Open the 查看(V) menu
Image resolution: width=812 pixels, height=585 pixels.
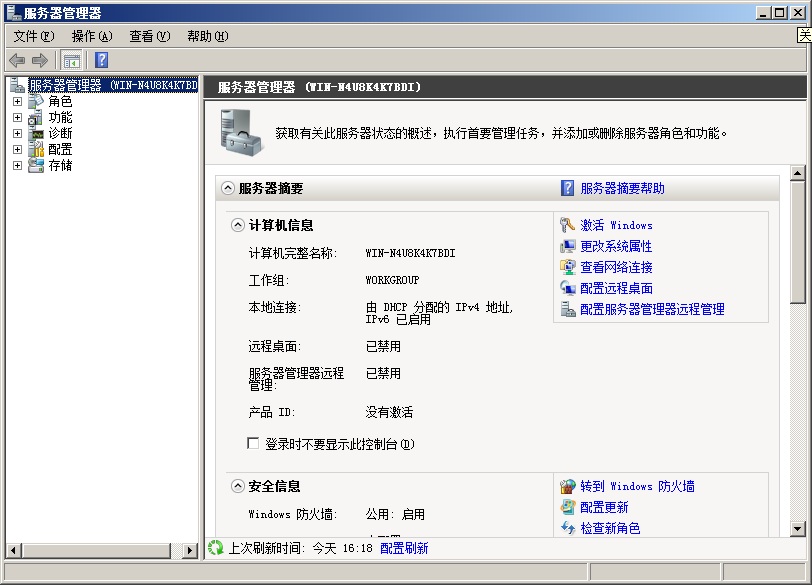pos(150,36)
